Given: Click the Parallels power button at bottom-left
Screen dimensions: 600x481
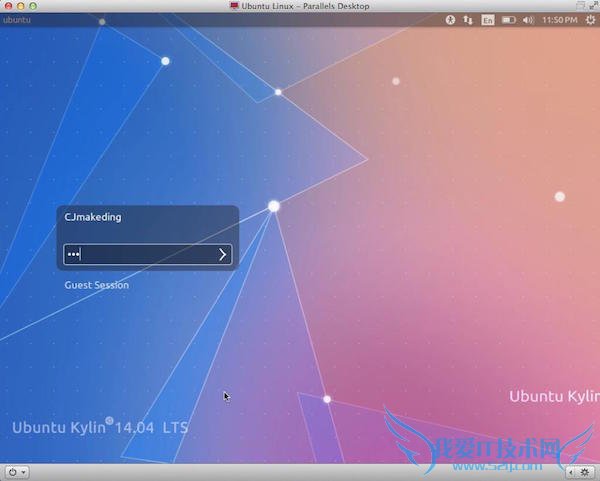Looking at the screenshot, I should [x=13, y=472].
